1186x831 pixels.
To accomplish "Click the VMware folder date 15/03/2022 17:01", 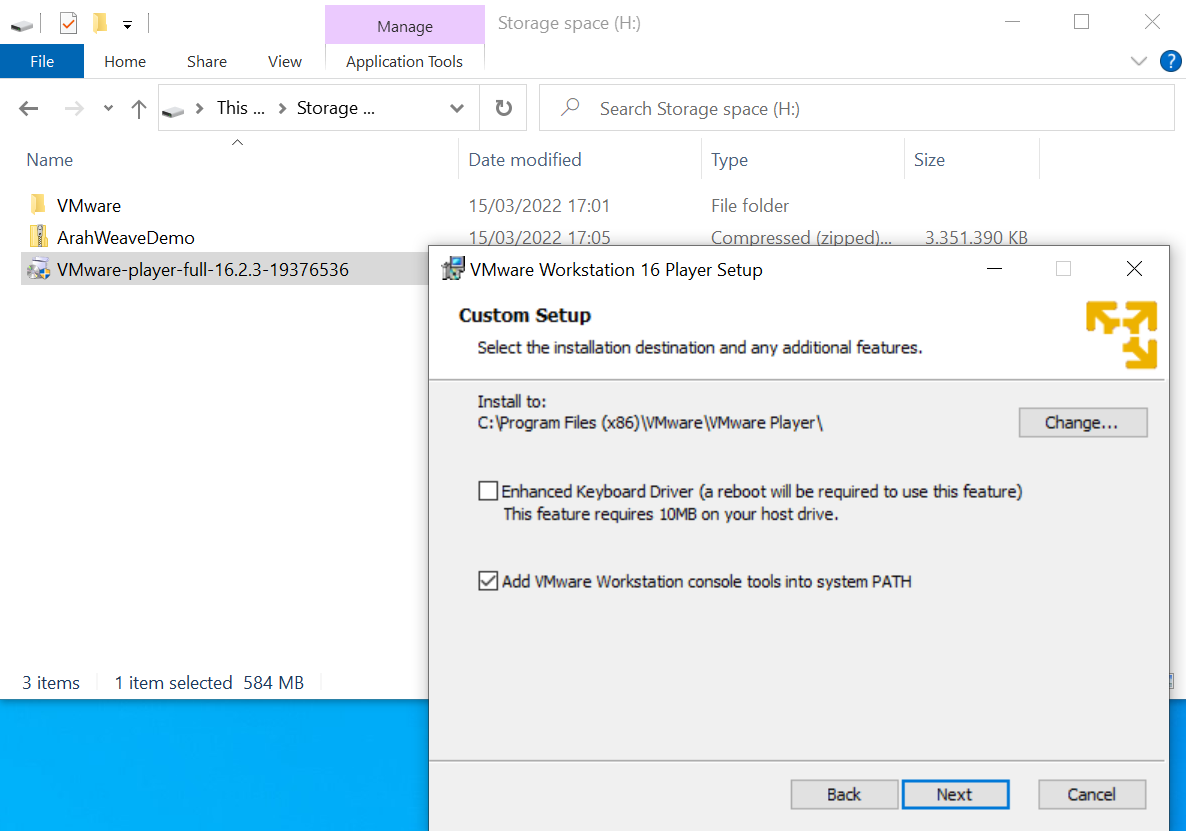I will click(x=539, y=206).
